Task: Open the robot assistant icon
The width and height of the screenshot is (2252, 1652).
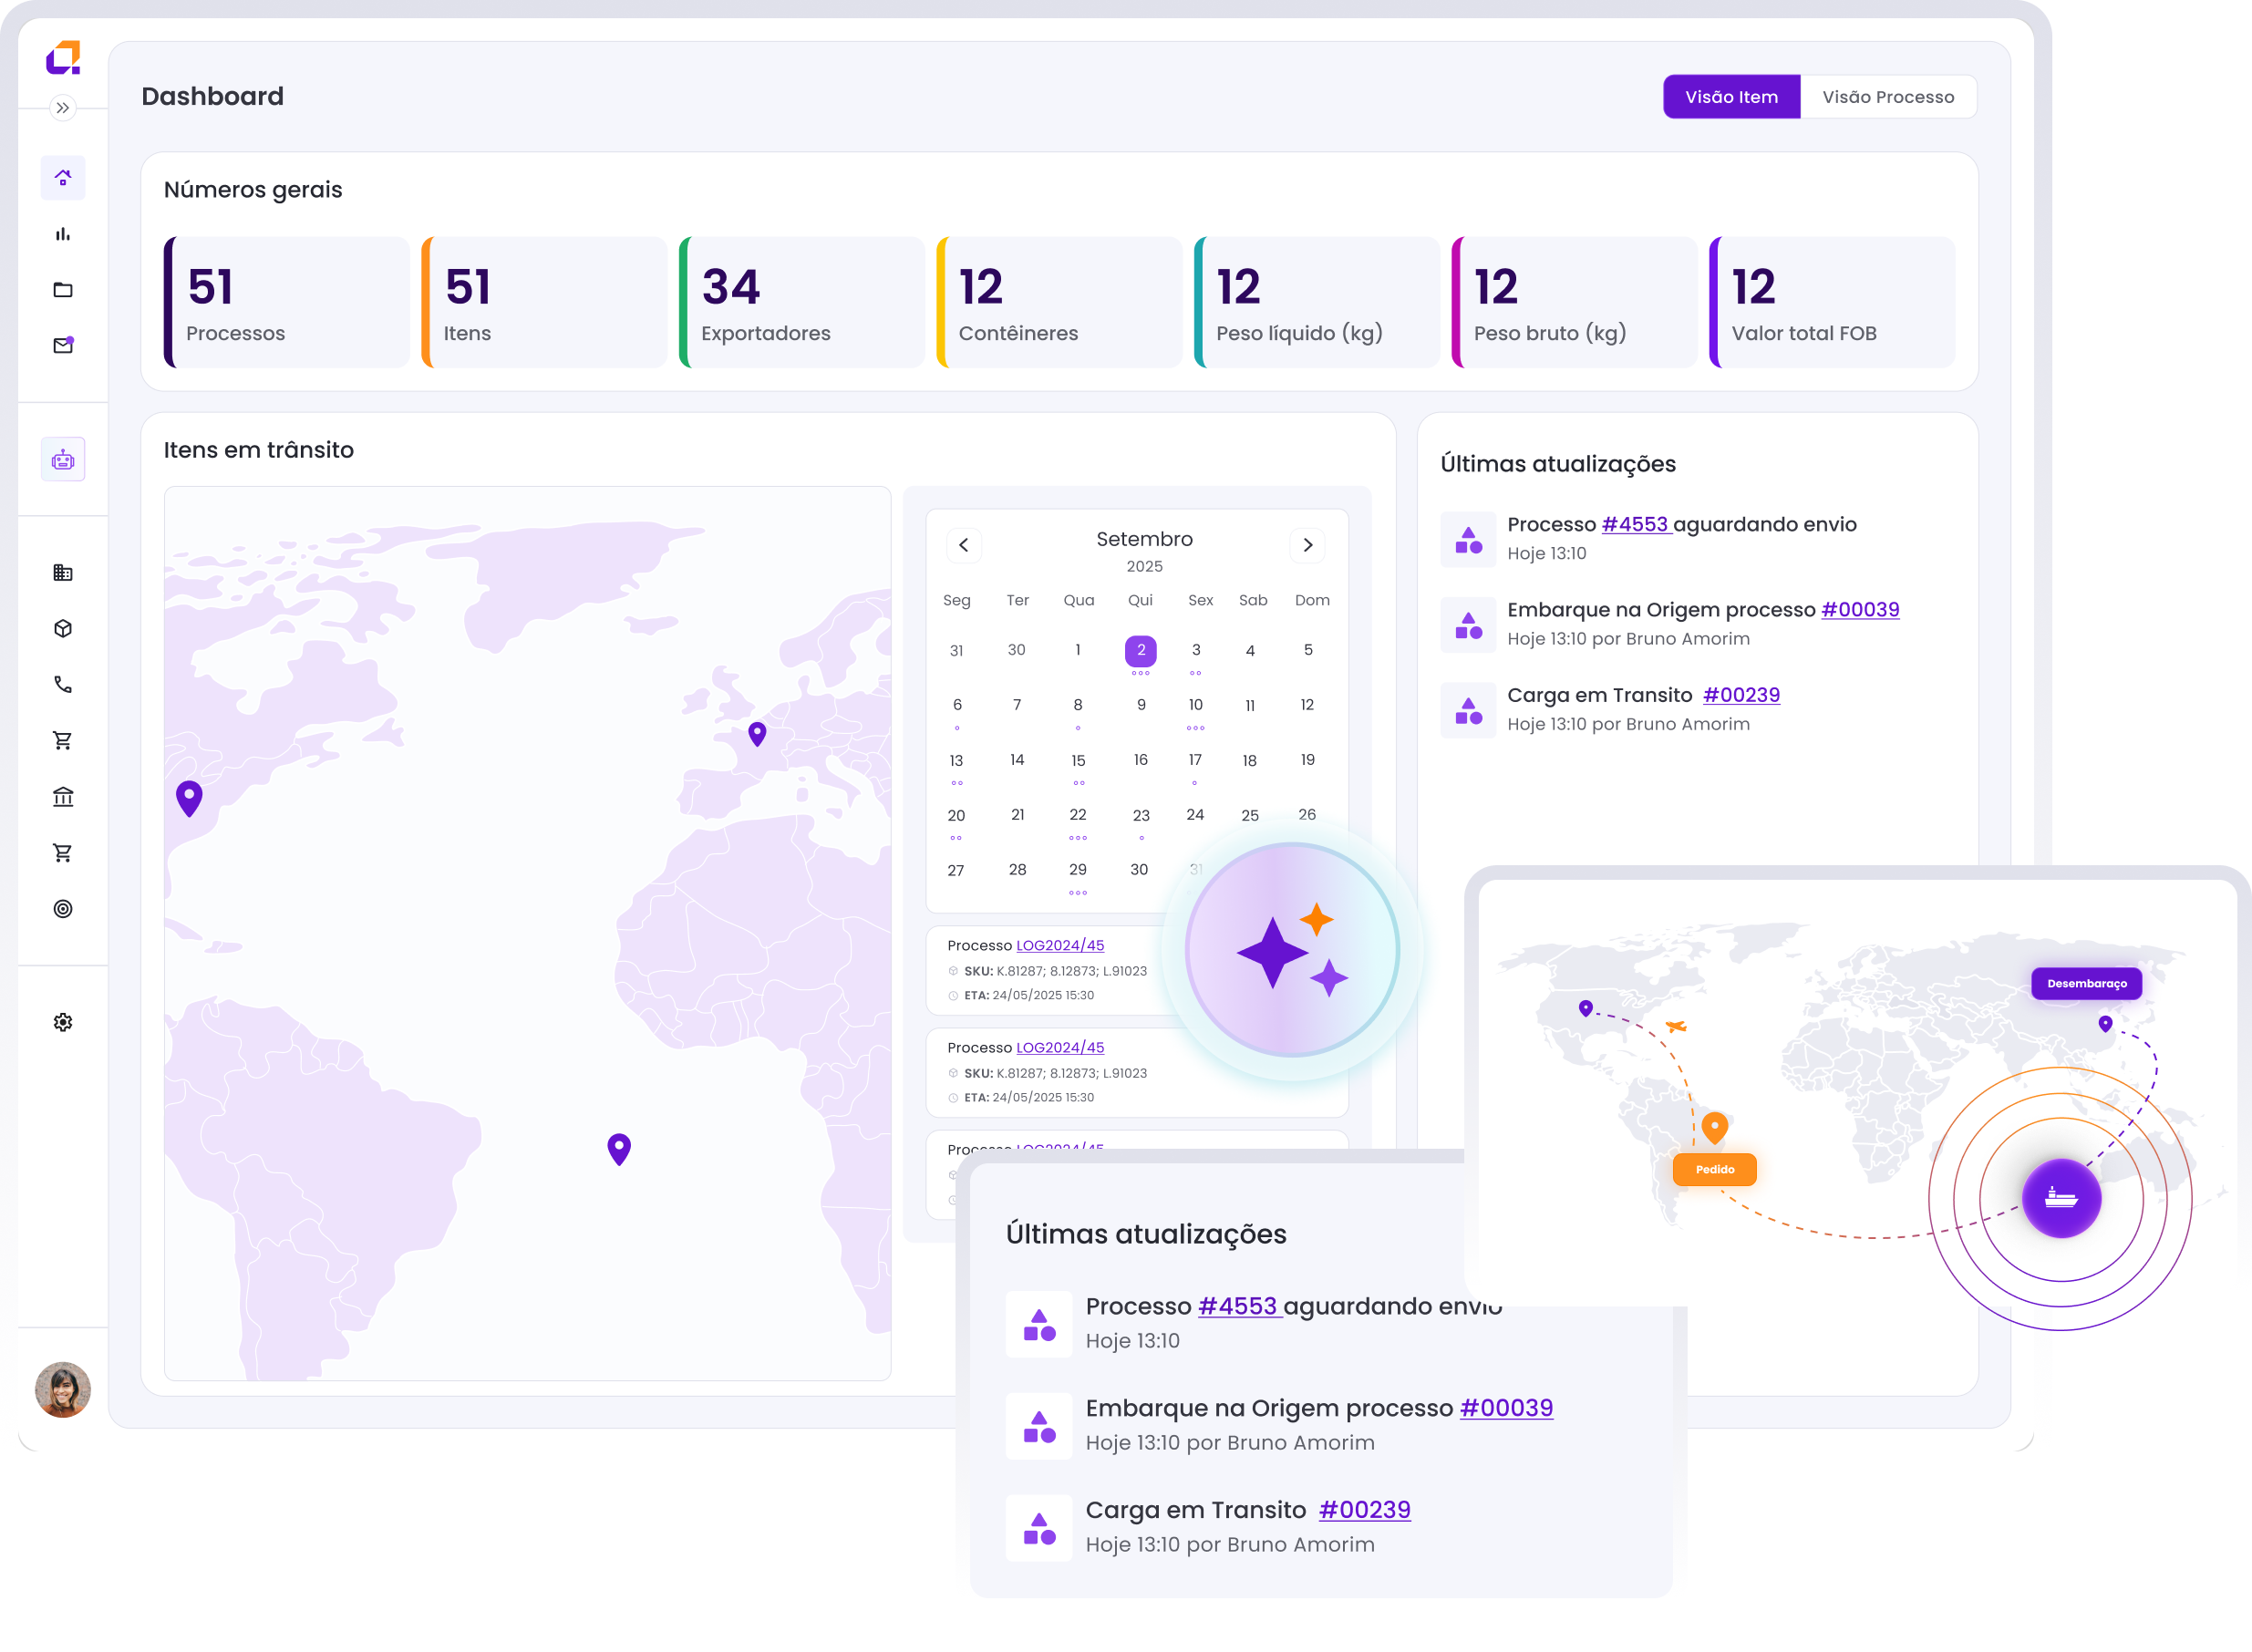Action: click(63, 460)
